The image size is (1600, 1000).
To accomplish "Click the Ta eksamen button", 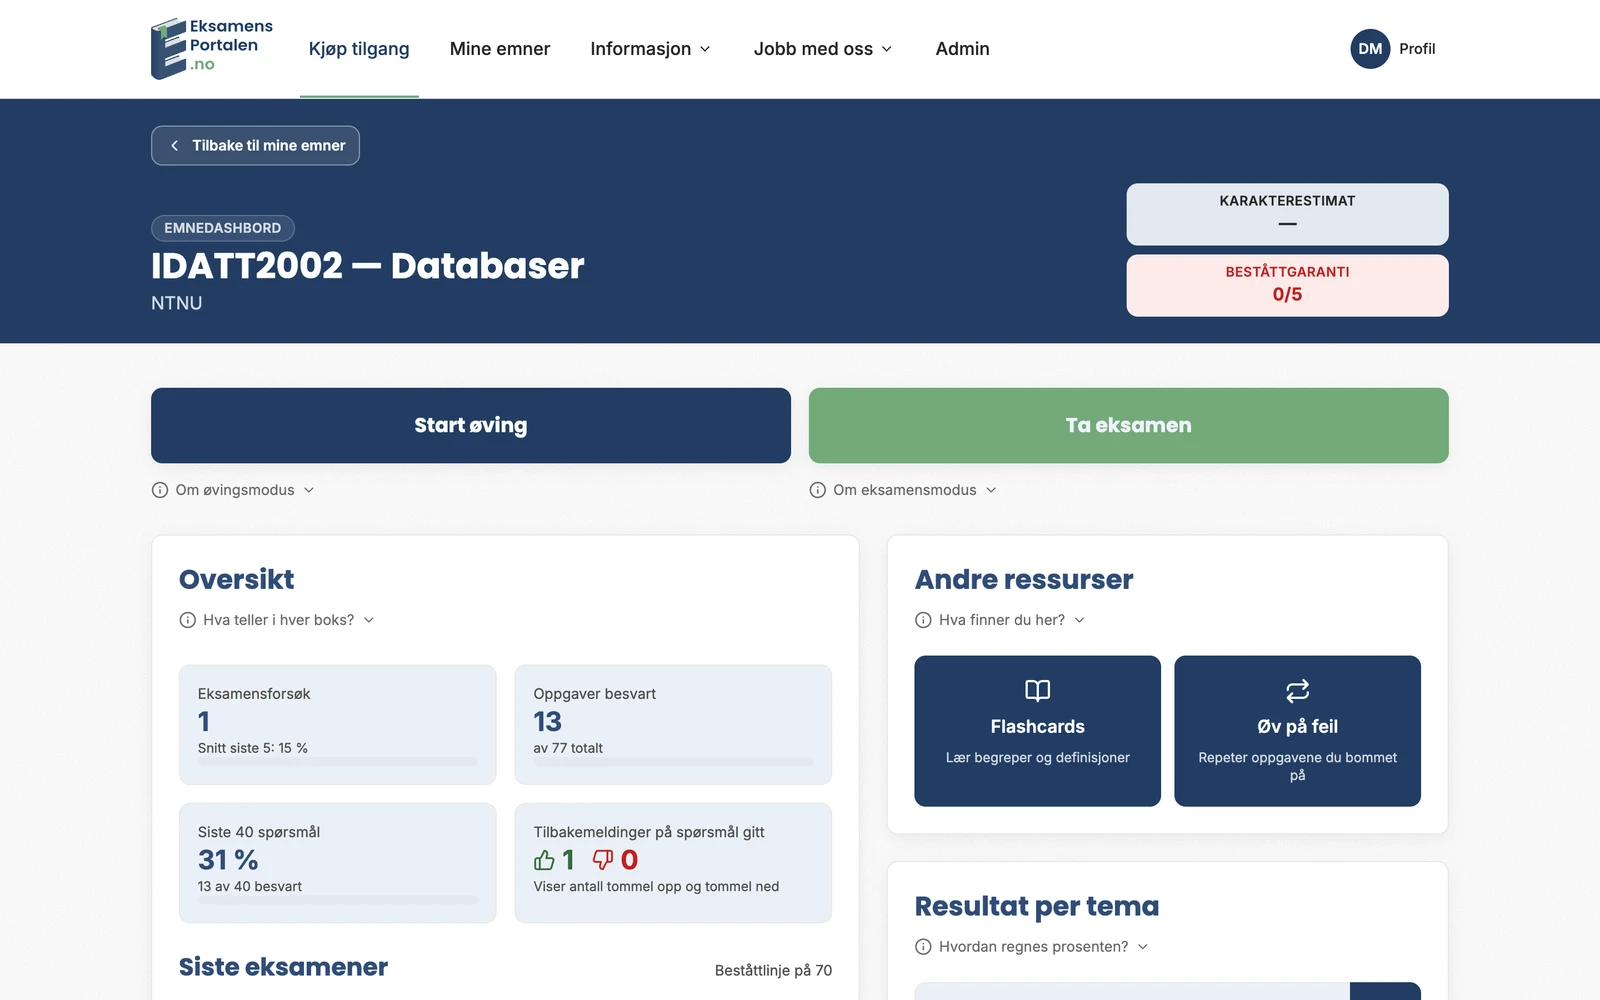I will pyautogui.click(x=1128, y=425).
